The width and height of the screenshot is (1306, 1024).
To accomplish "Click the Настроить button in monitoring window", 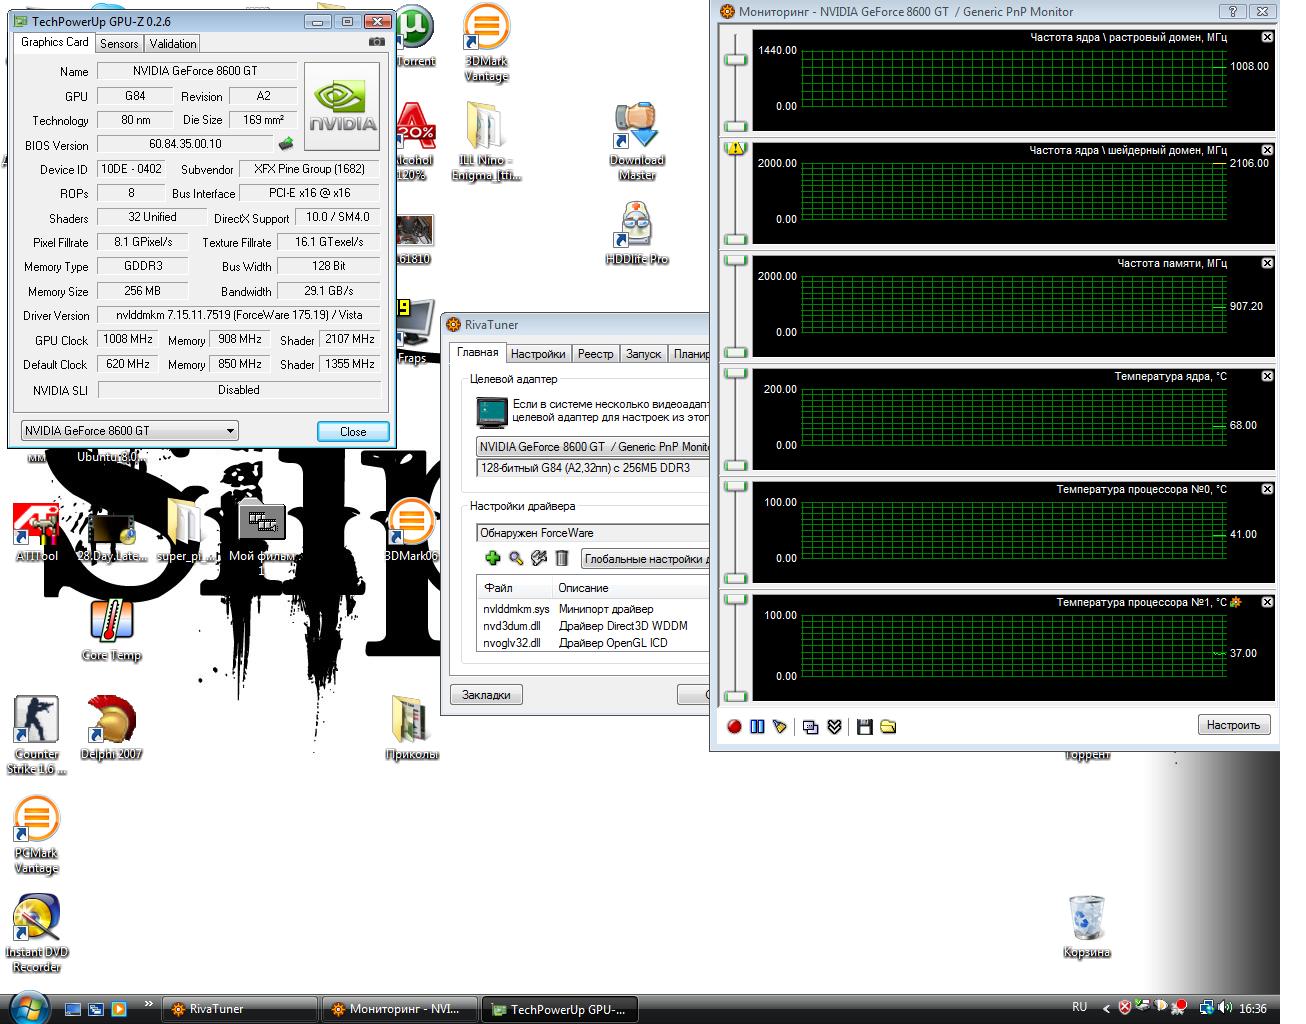I will pos(1233,725).
